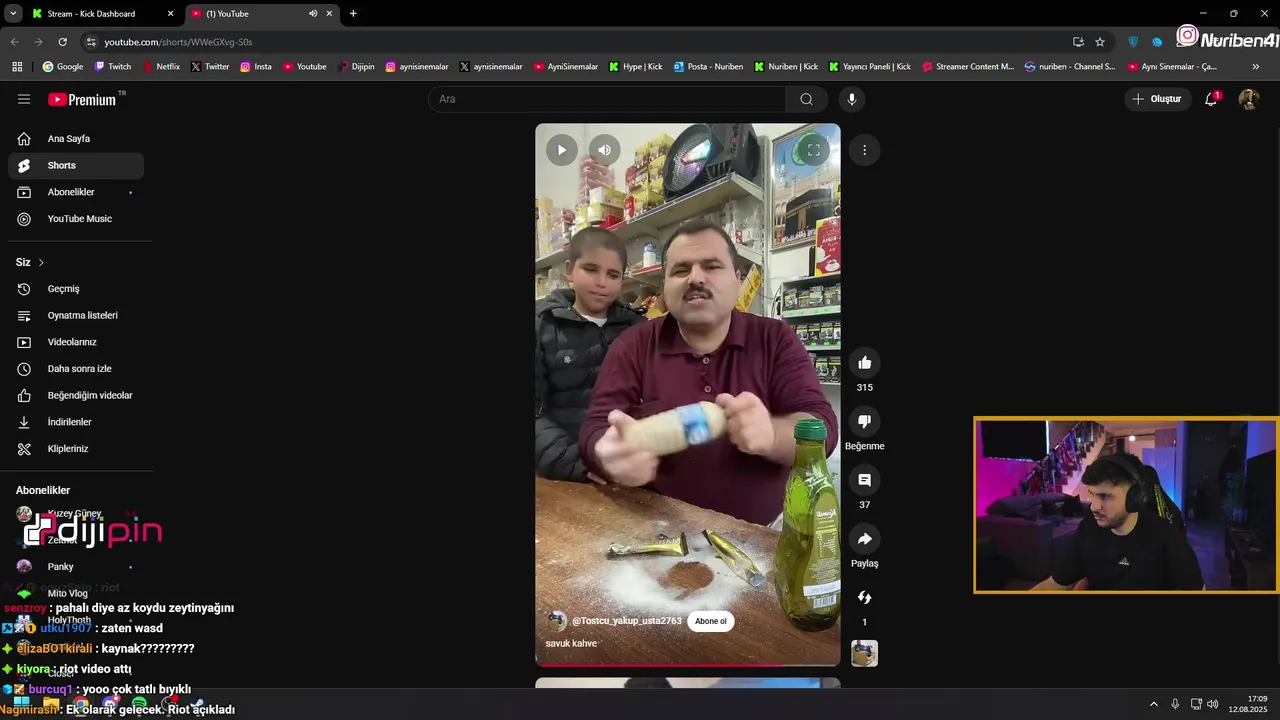The height and width of the screenshot is (720, 1280).
Task: Open the Twitch bookmark
Action: (112, 67)
